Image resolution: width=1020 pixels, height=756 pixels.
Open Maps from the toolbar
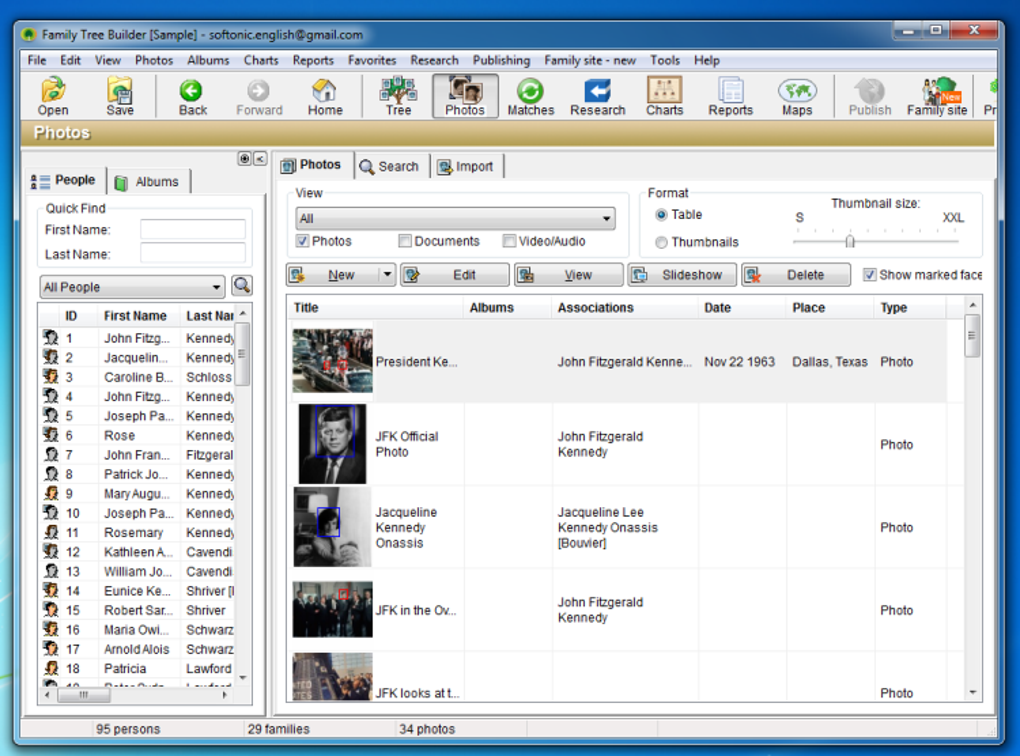point(797,96)
